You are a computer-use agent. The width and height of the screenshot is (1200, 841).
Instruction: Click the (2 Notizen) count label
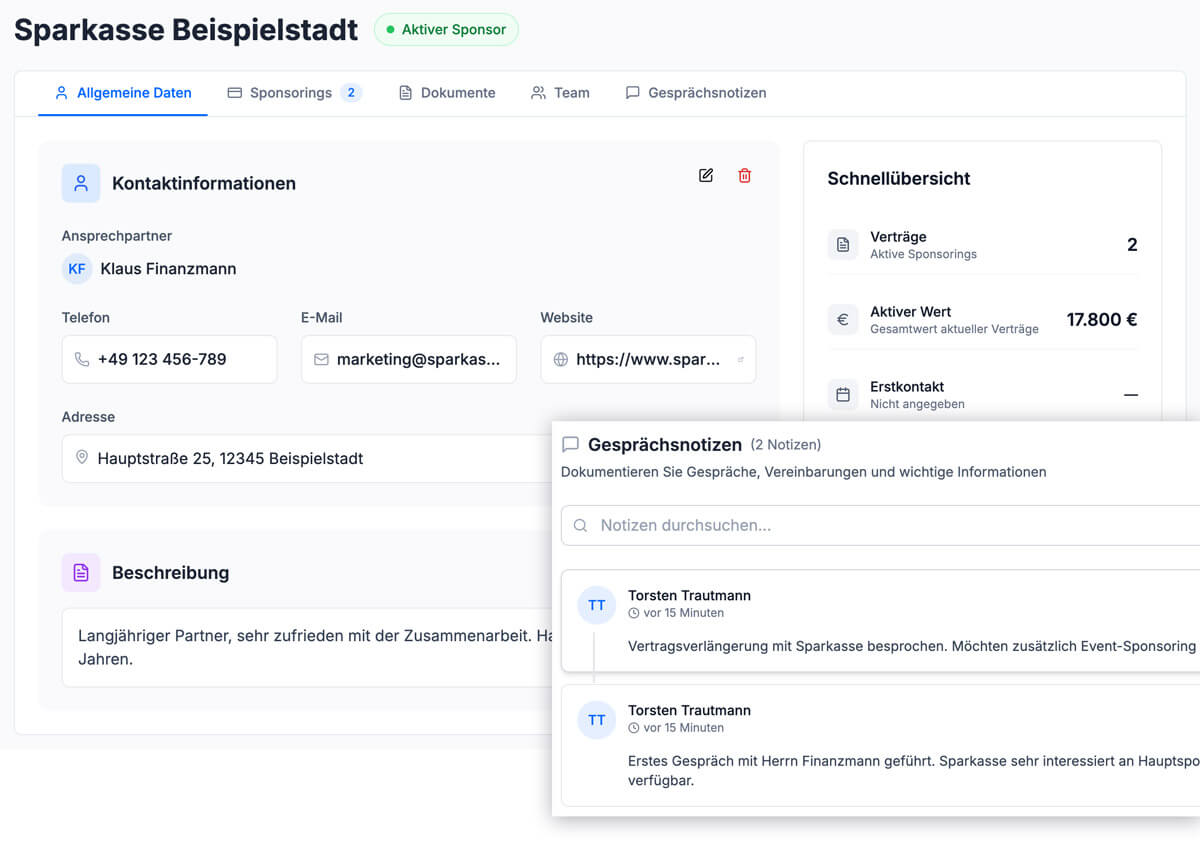(786, 445)
